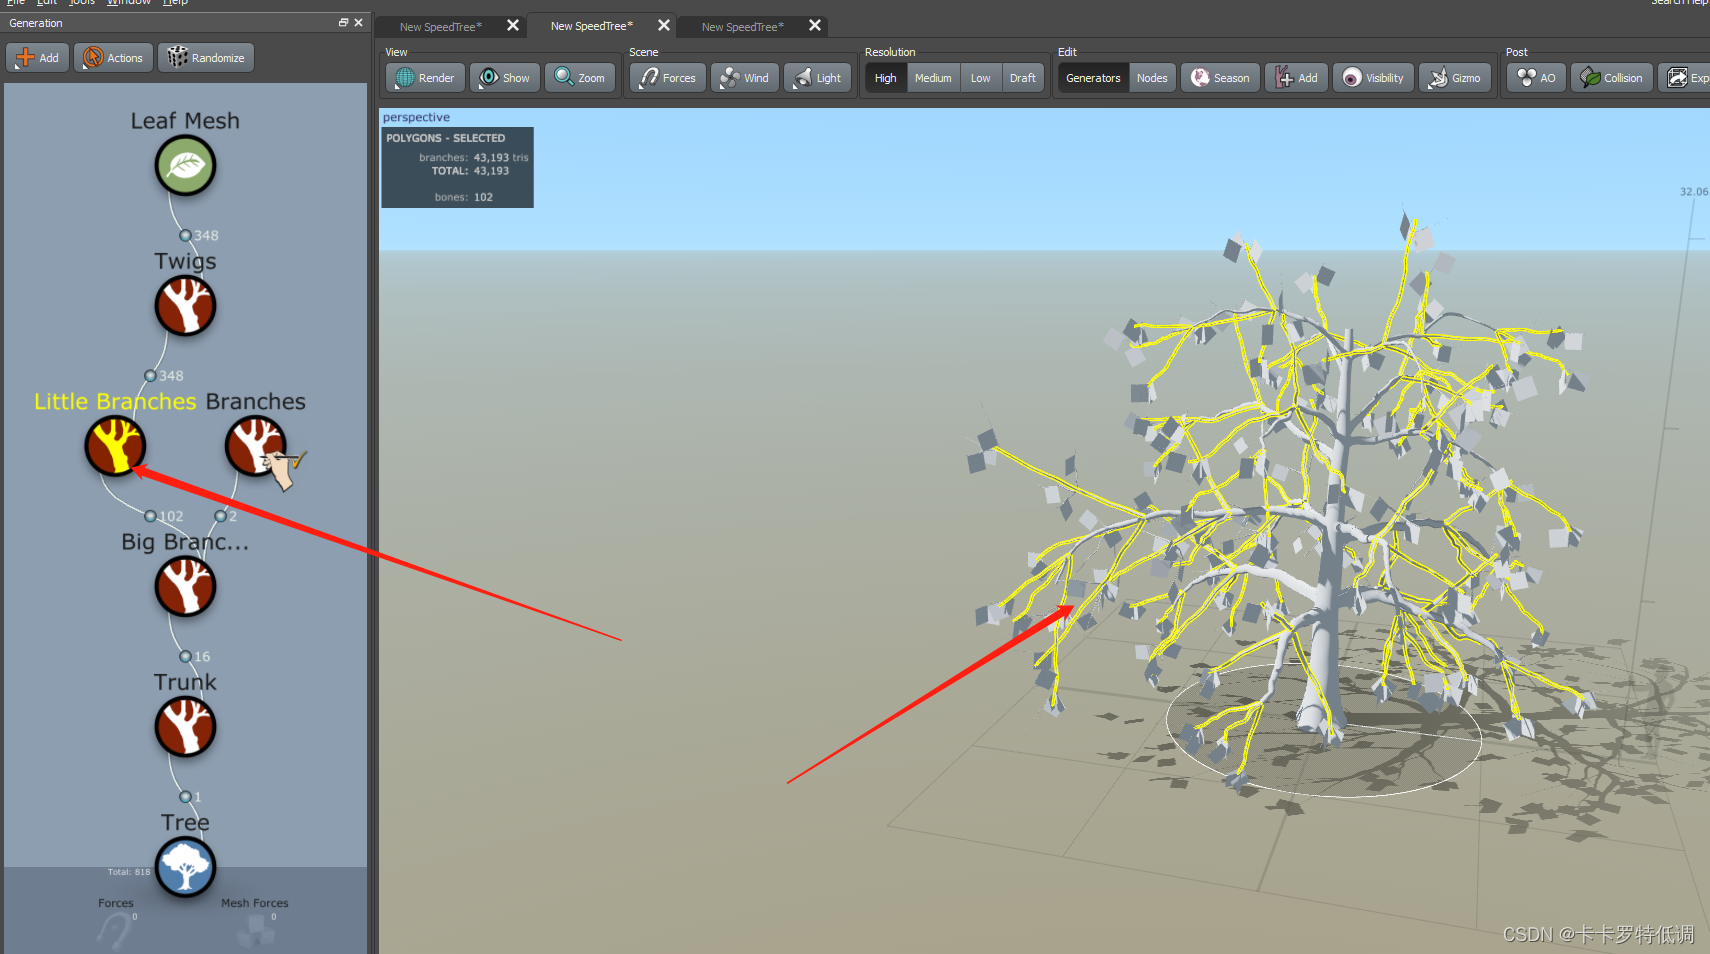
Task: Toggle the Wind scene button
Action: pyautogui.click(x=745, y=78)
